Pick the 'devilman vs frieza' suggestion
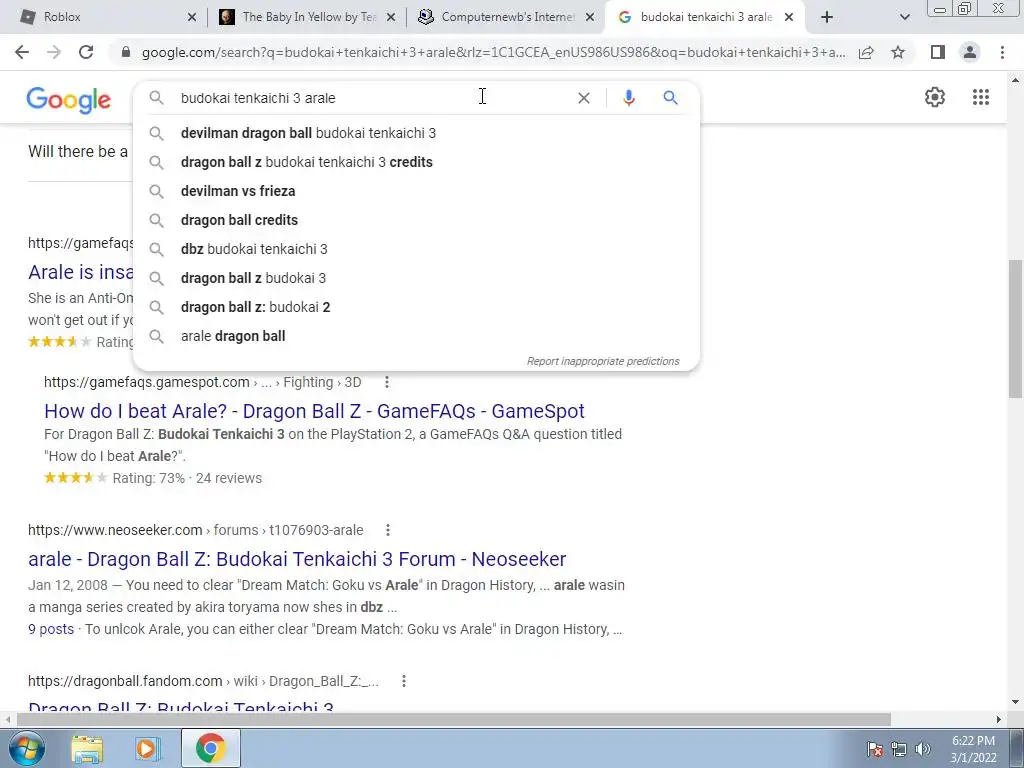1024x768 pixels. (x=416, y=191)
